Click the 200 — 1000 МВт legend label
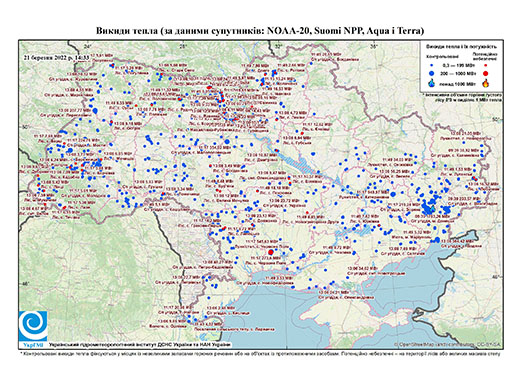Screen dimensions: 520x368 coord(458,73)
